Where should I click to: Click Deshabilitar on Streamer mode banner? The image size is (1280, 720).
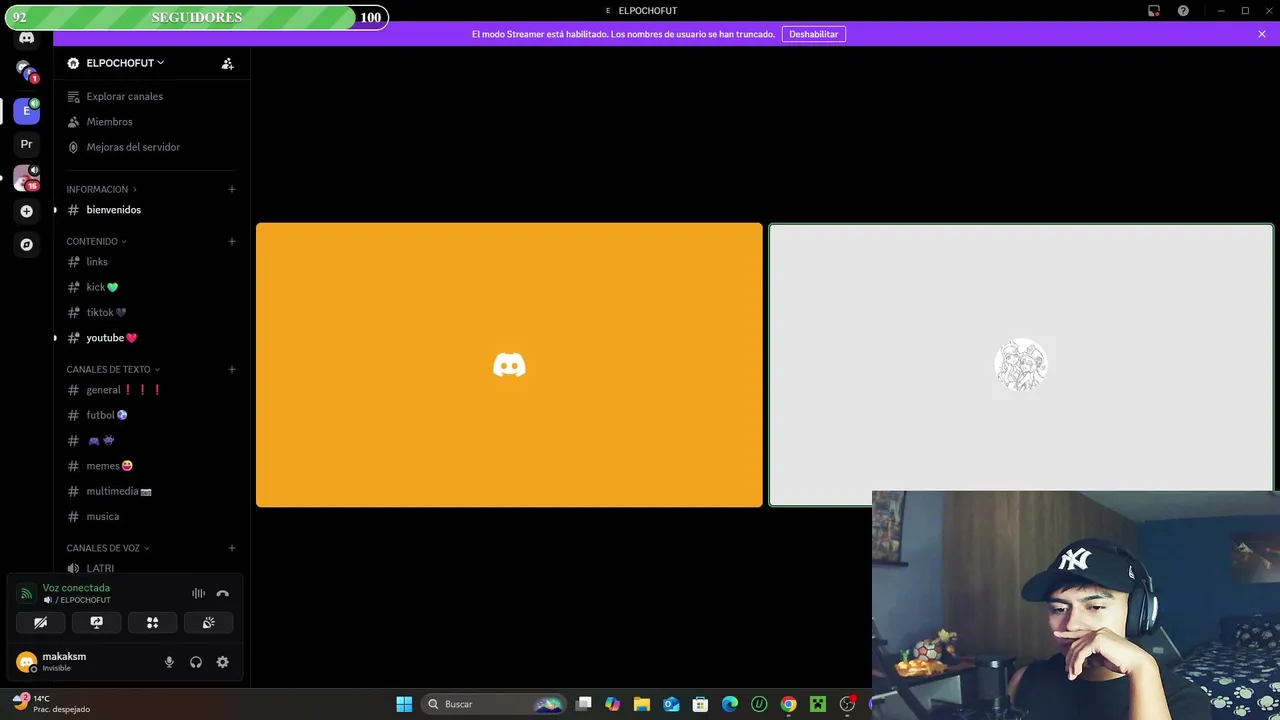click(813, 34)
